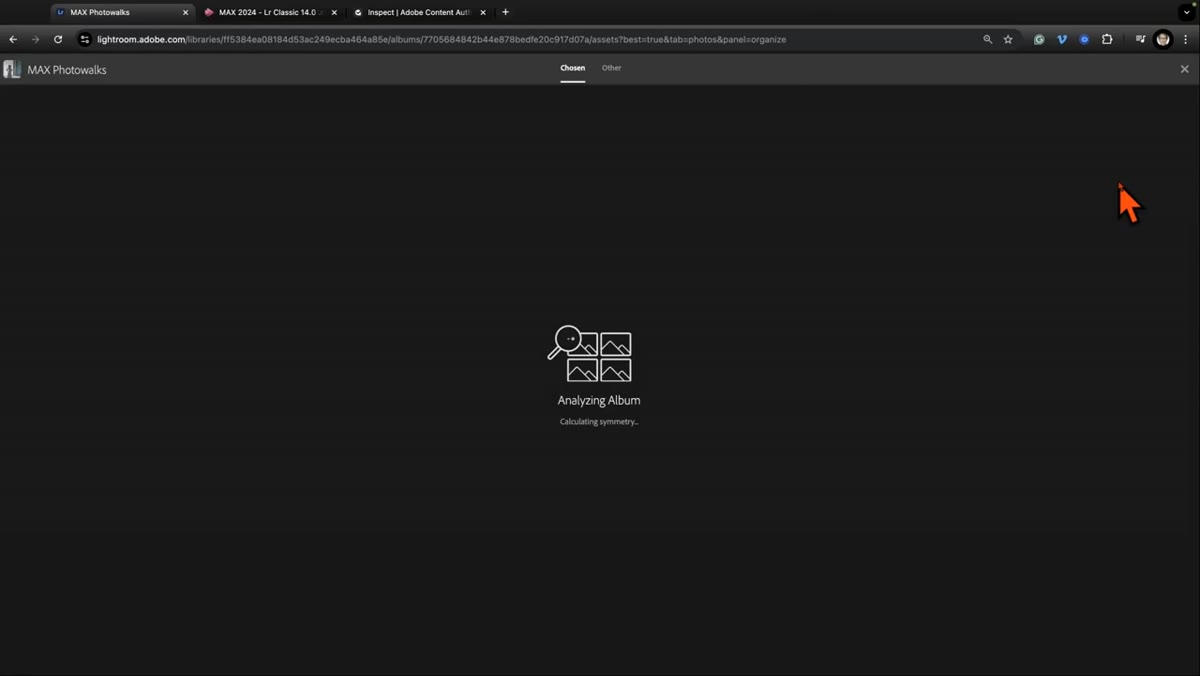
Task: Click the Analyzing Album text
Action: pos(599,400)
